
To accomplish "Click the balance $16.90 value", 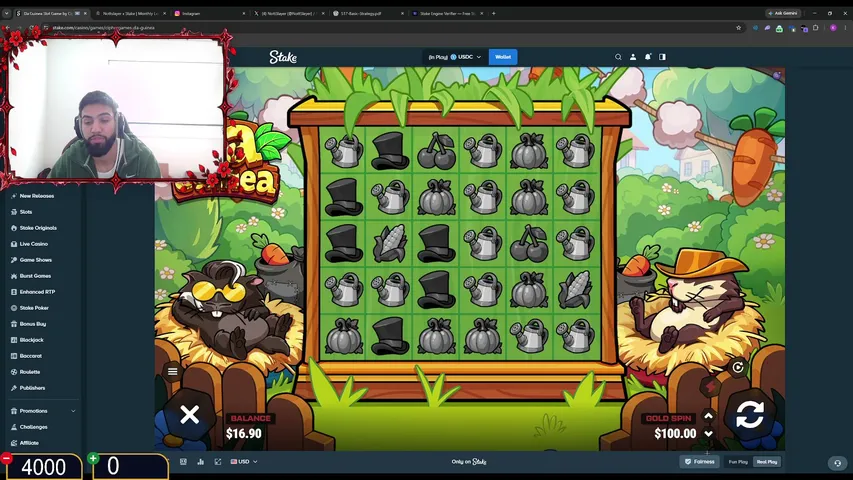I will tap(244, 434).
